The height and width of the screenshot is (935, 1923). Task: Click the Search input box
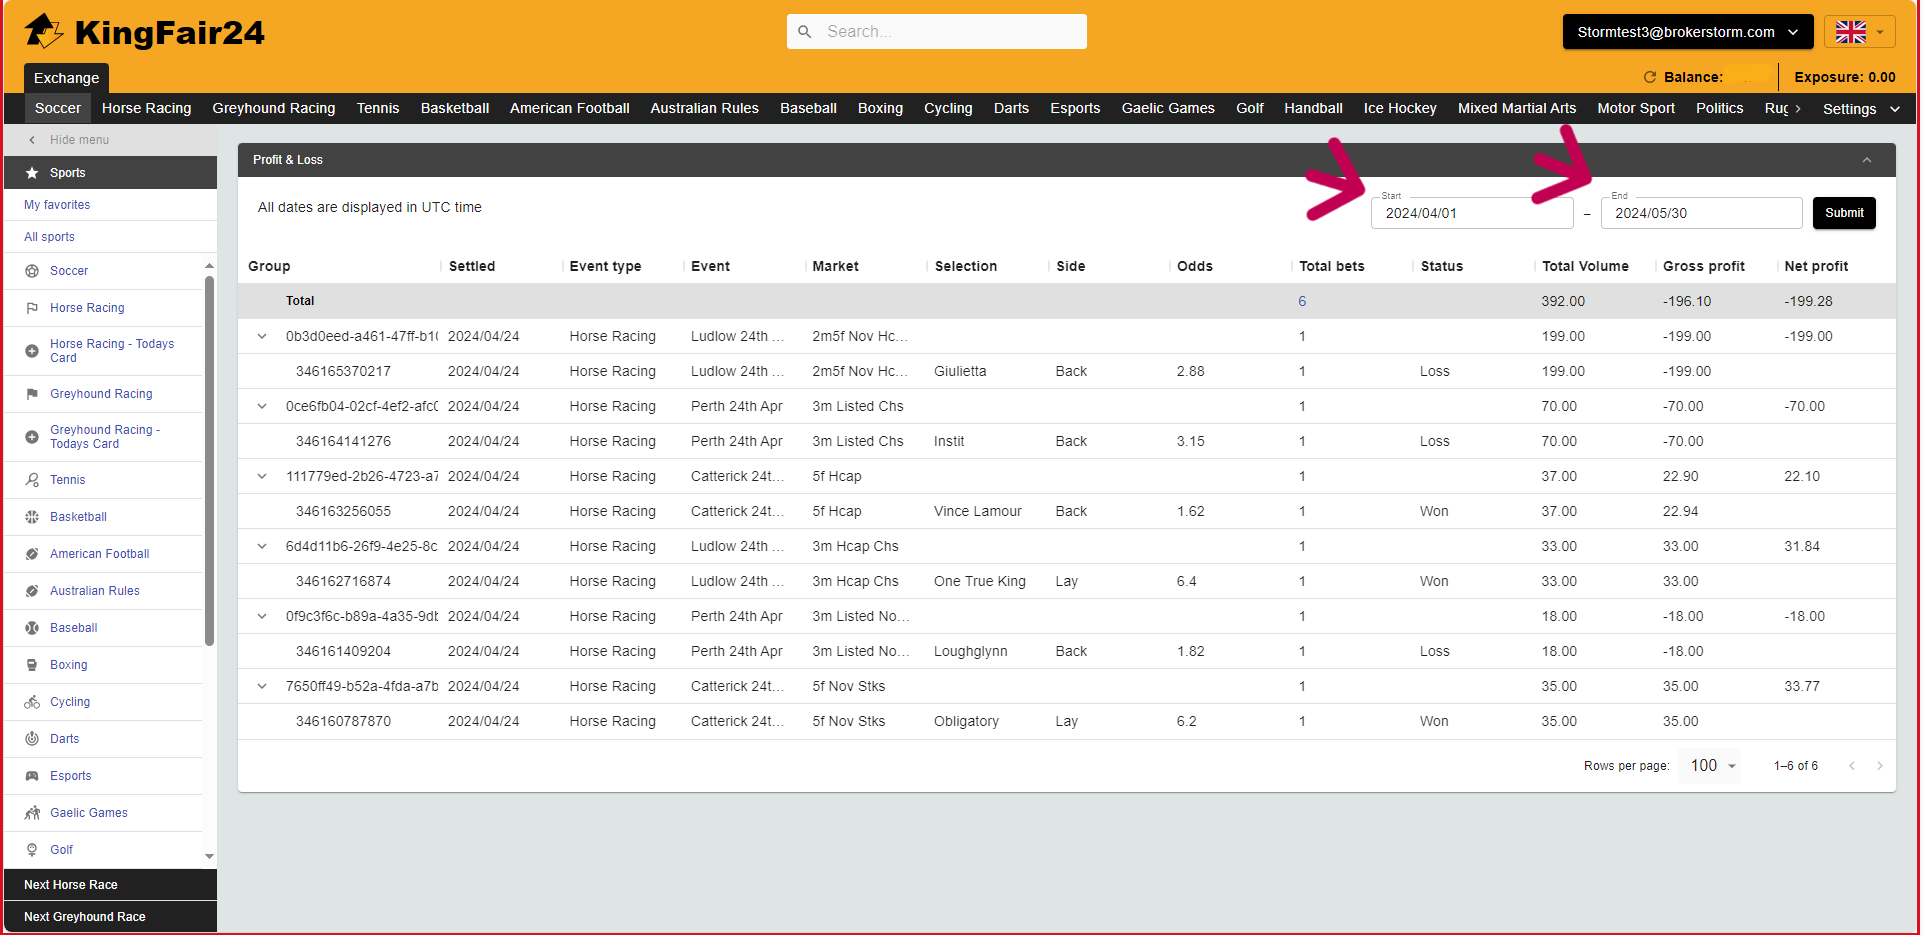[937, 32]
